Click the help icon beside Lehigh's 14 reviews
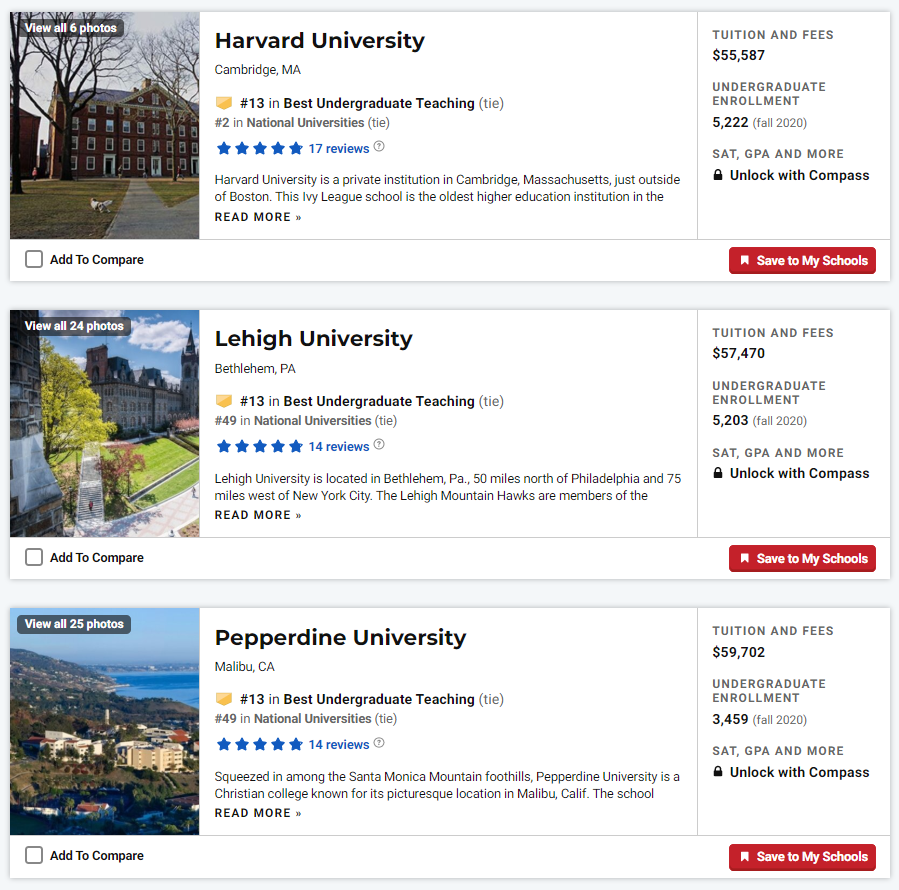Image resolution: width=899 pixels, height=890 pixels. click(379, 444)
